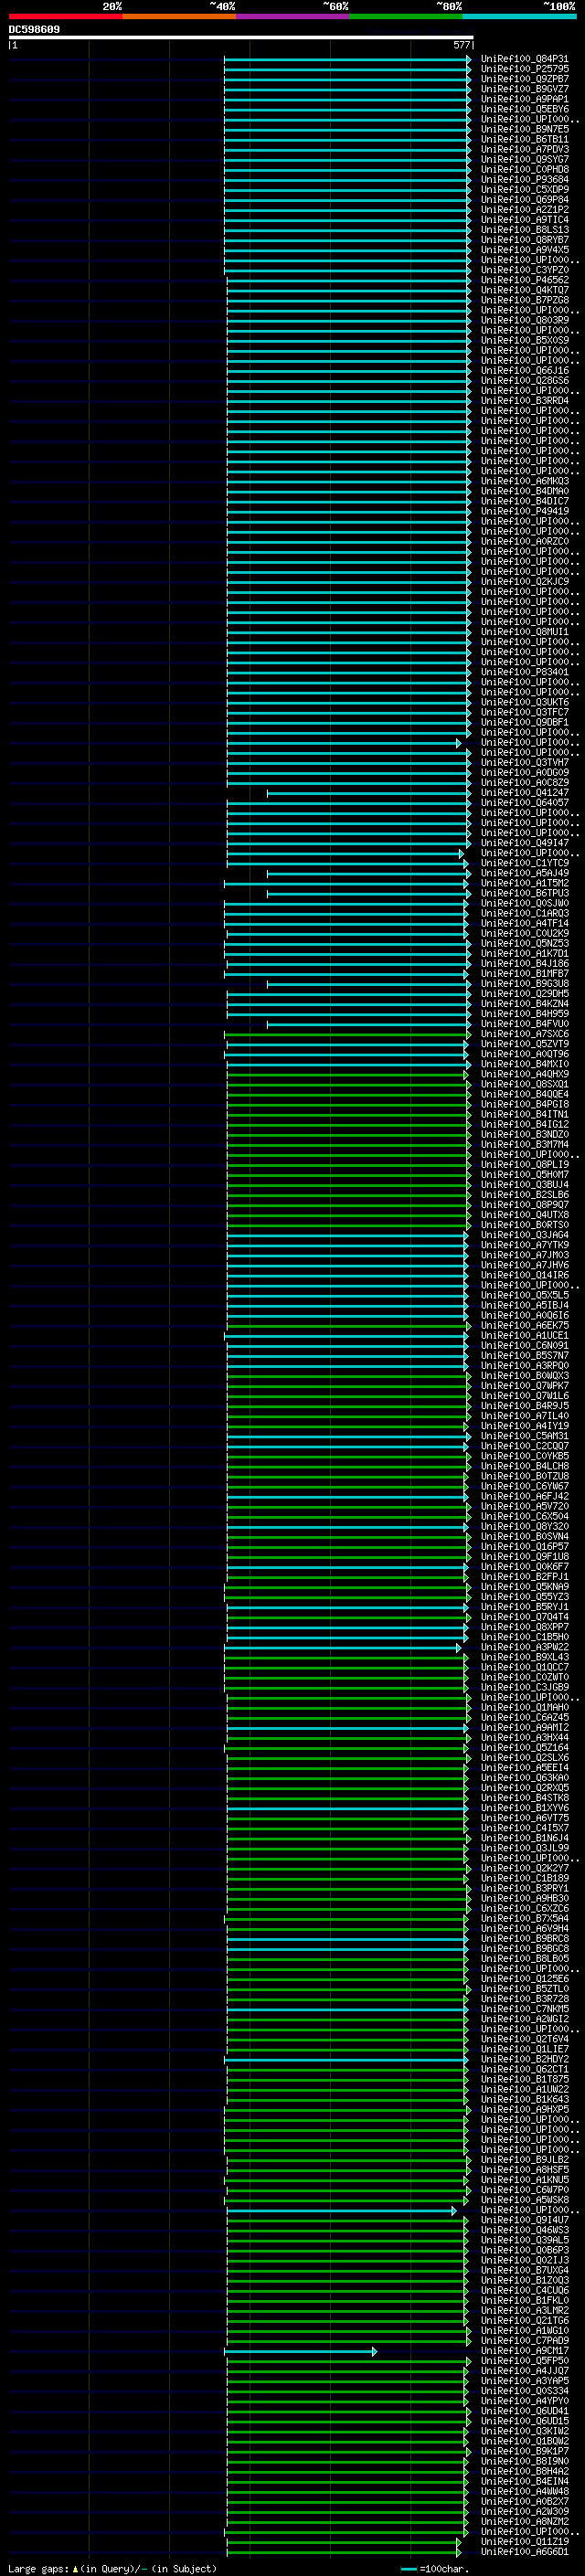Select subject label UniRef100_B8LS13

[x=525, y=229]
